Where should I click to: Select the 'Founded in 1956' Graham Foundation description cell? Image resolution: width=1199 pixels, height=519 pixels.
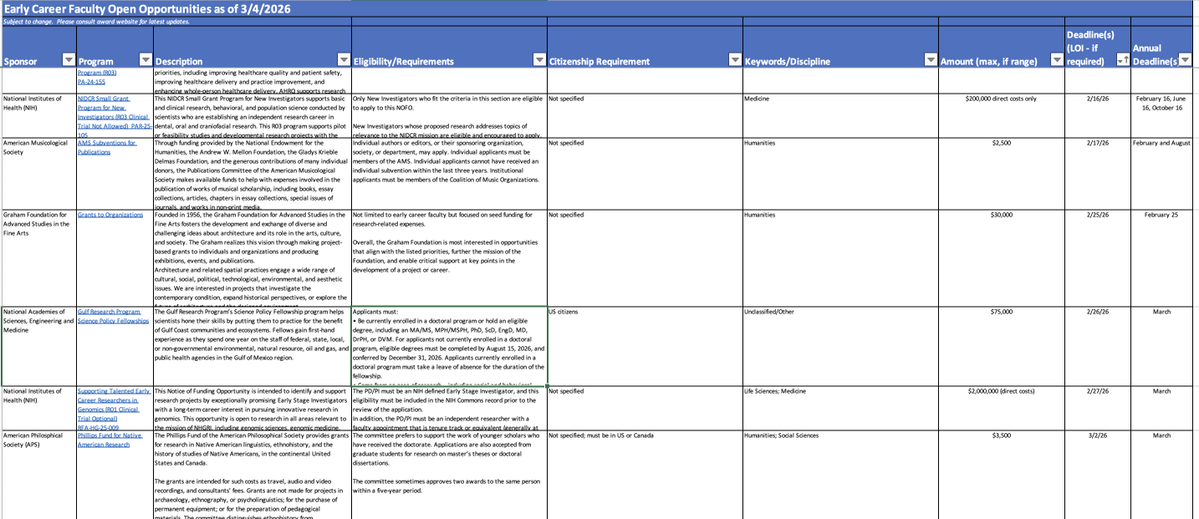pyautogui.click(x=252, y=258)
